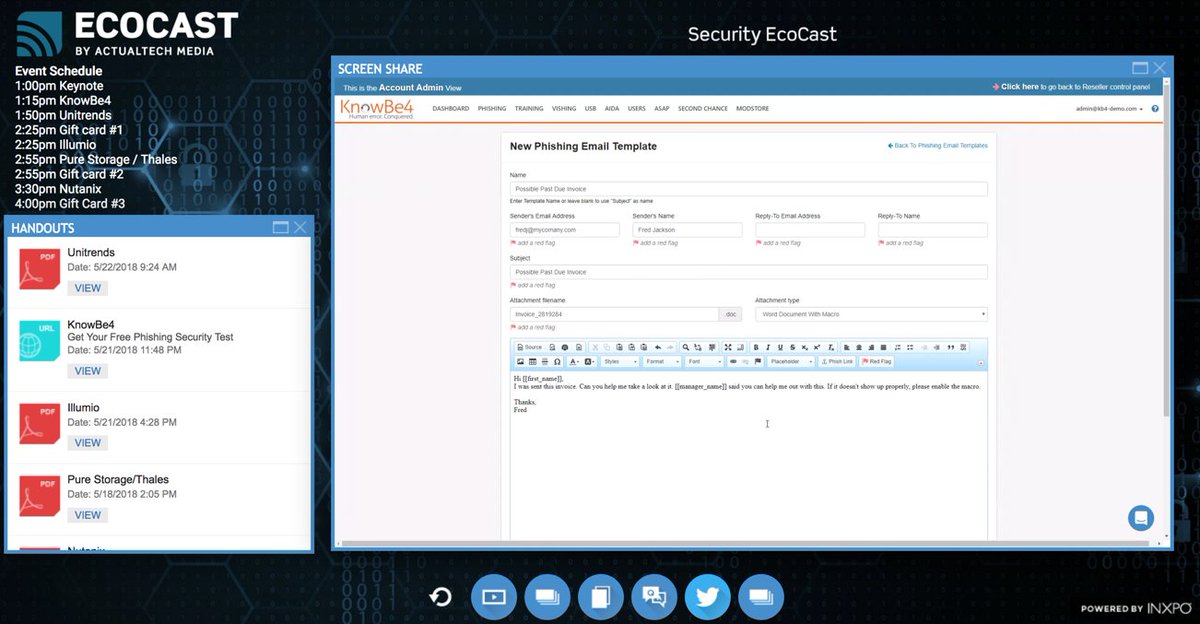
Task: Maximize the editor with the fullscreen icon
Action: click(x=728, y=347)
